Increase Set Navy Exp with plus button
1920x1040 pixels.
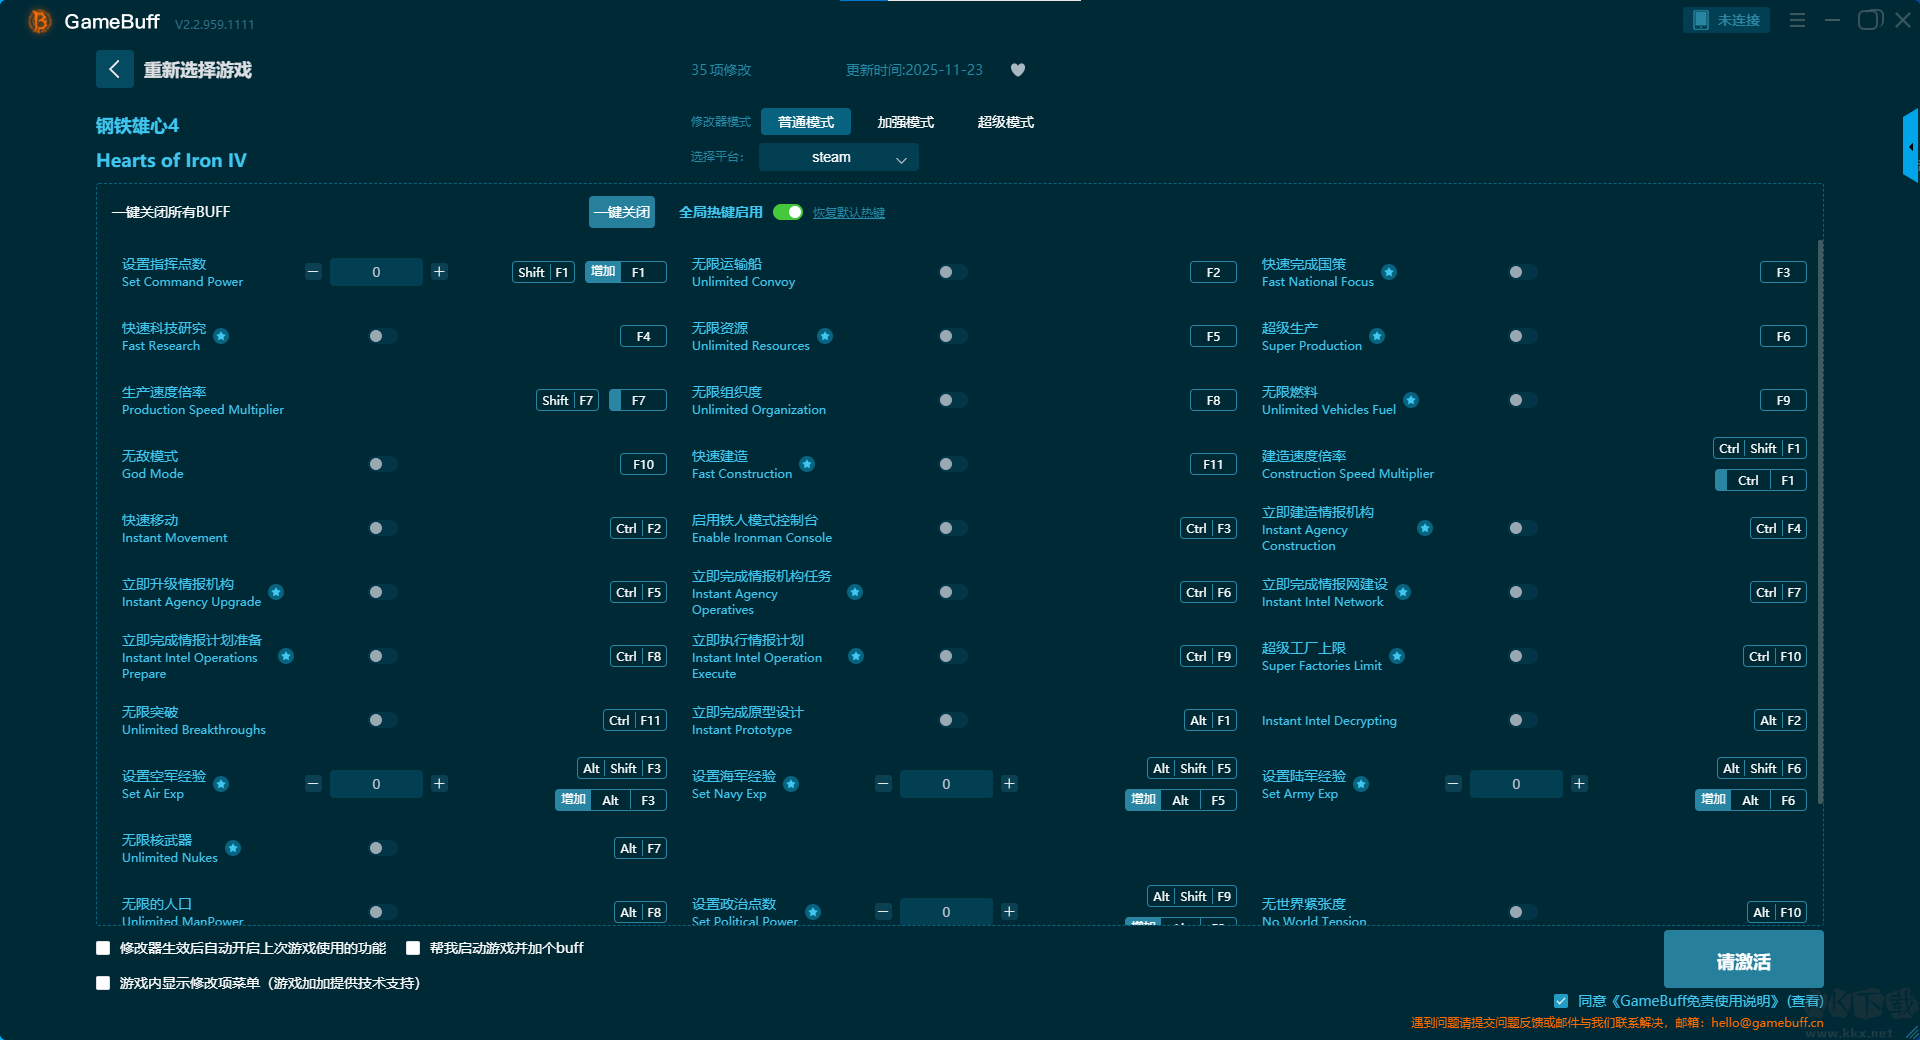(1009, 784)
